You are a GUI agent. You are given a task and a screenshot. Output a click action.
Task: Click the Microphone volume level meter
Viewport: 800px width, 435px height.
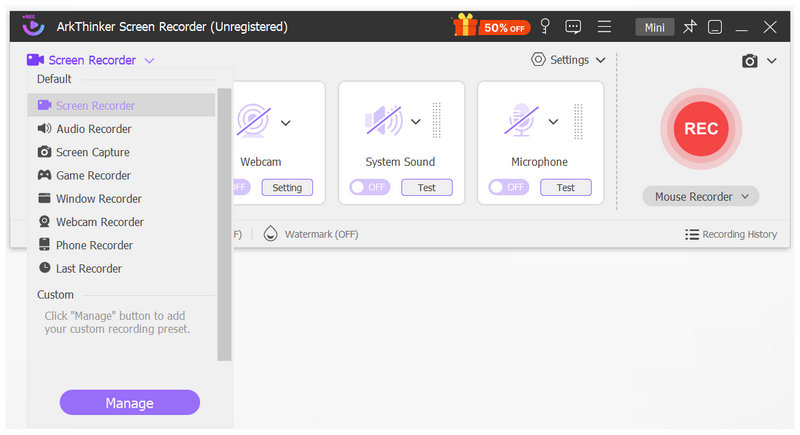click(578, 121)
